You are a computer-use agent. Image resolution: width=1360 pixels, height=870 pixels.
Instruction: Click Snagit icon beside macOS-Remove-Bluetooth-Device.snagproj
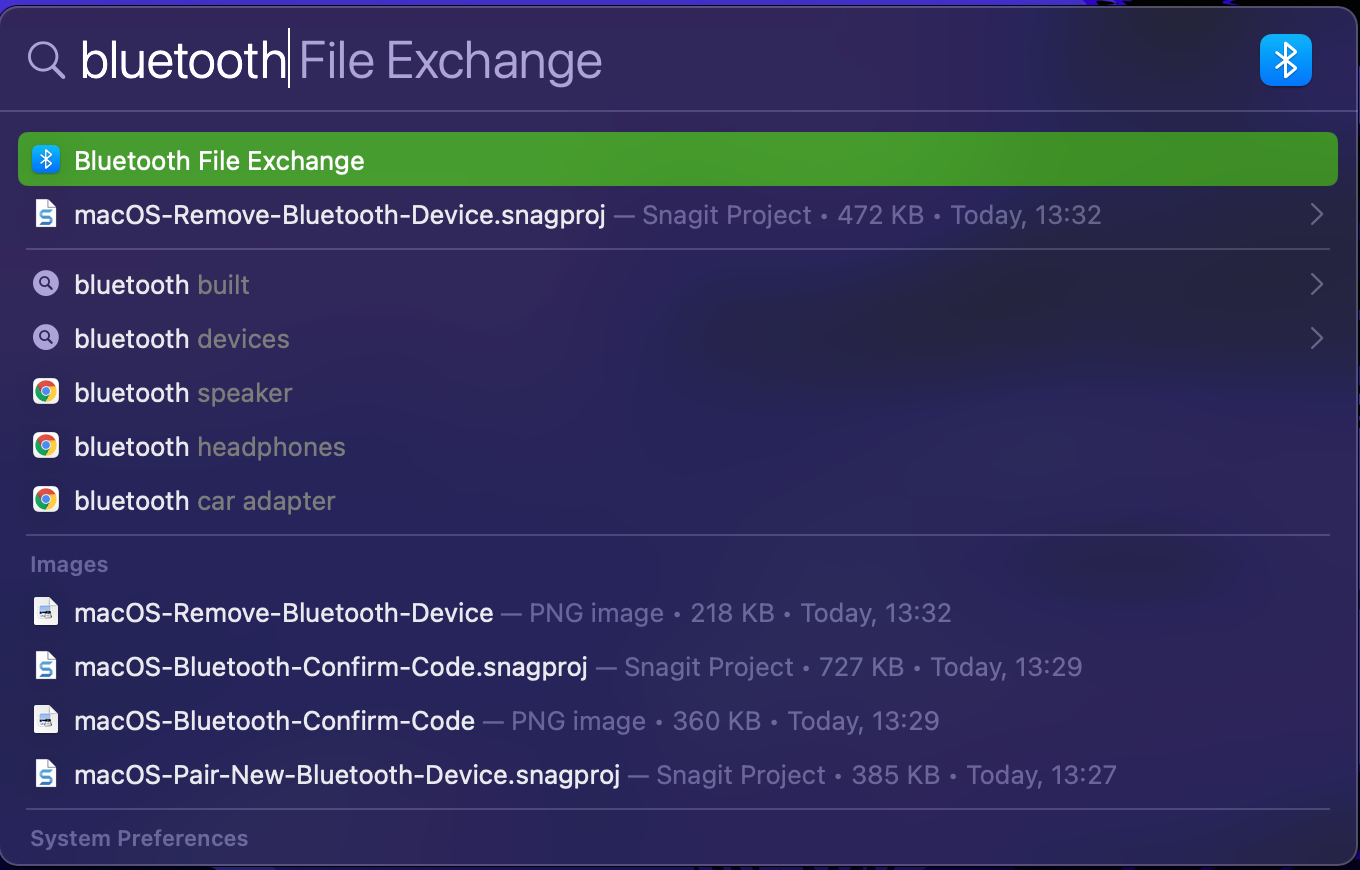[x=46, y=213]
